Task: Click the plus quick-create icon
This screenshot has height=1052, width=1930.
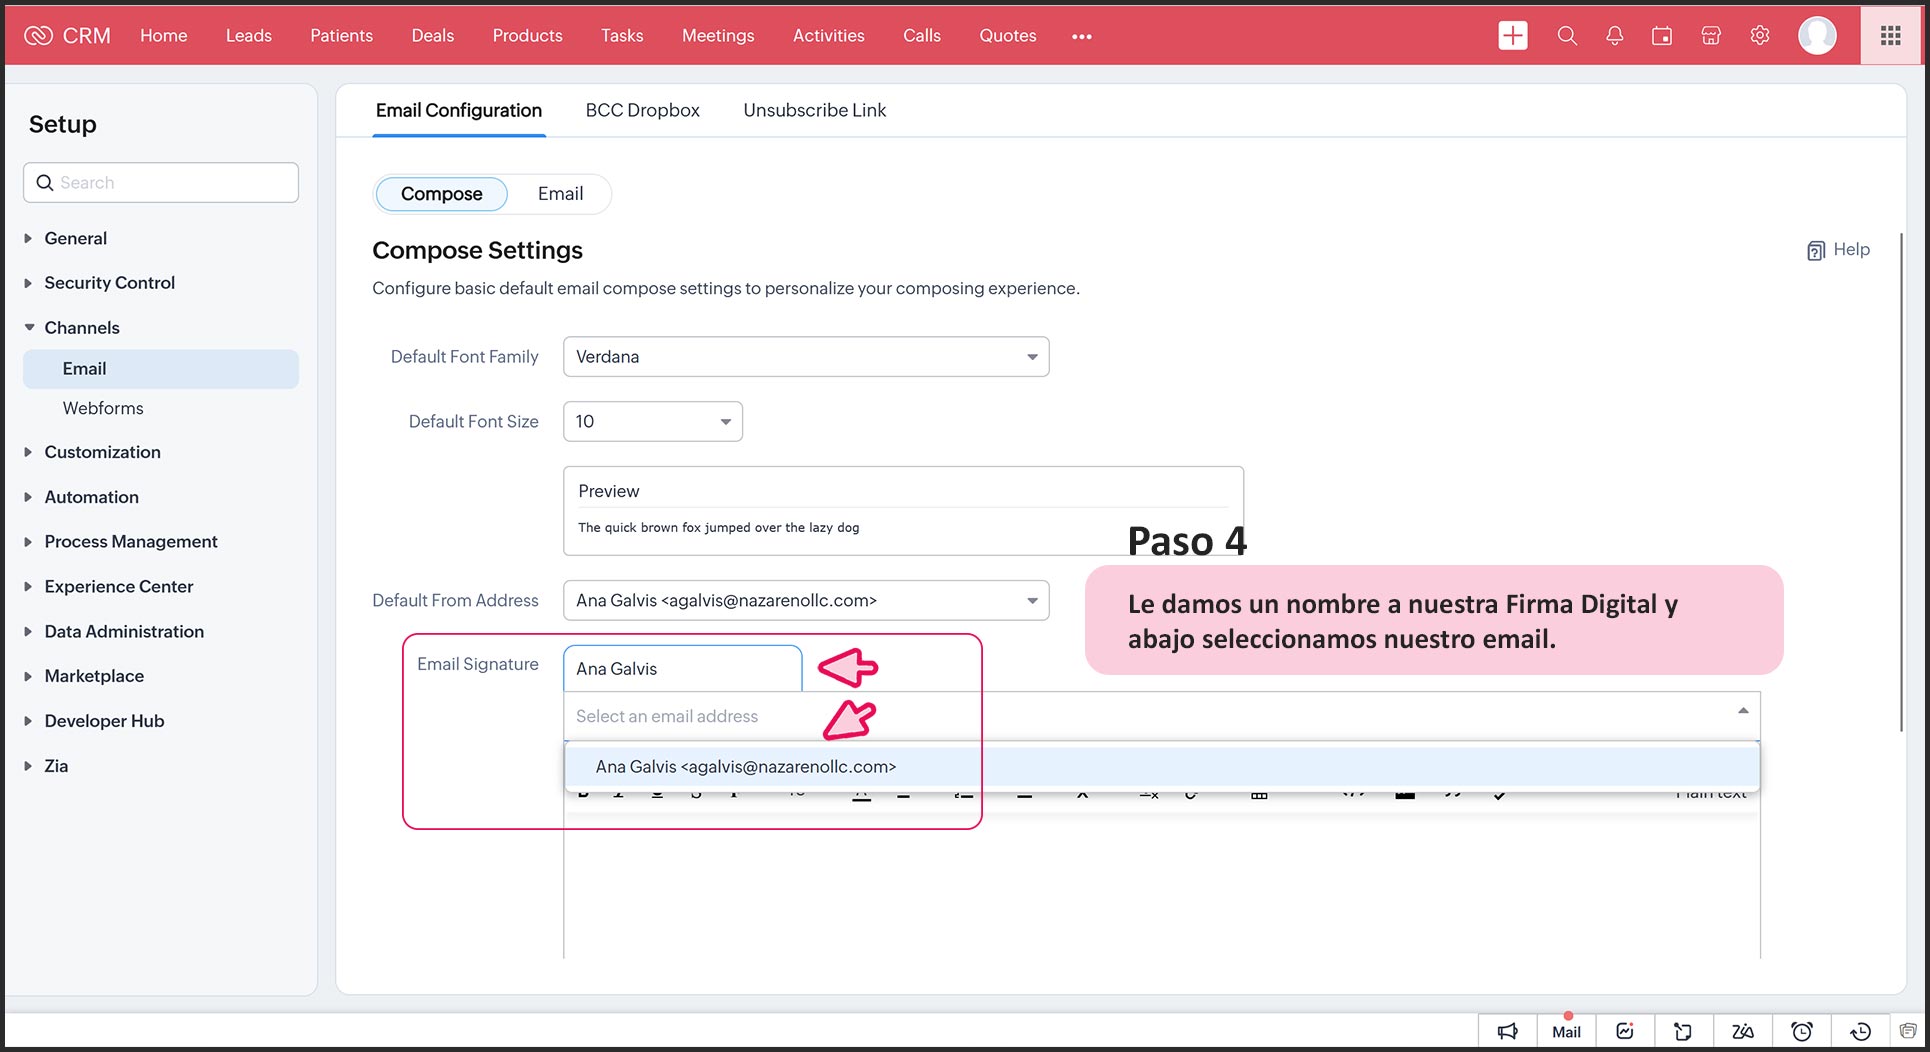Action: (x=1512, y=36)
